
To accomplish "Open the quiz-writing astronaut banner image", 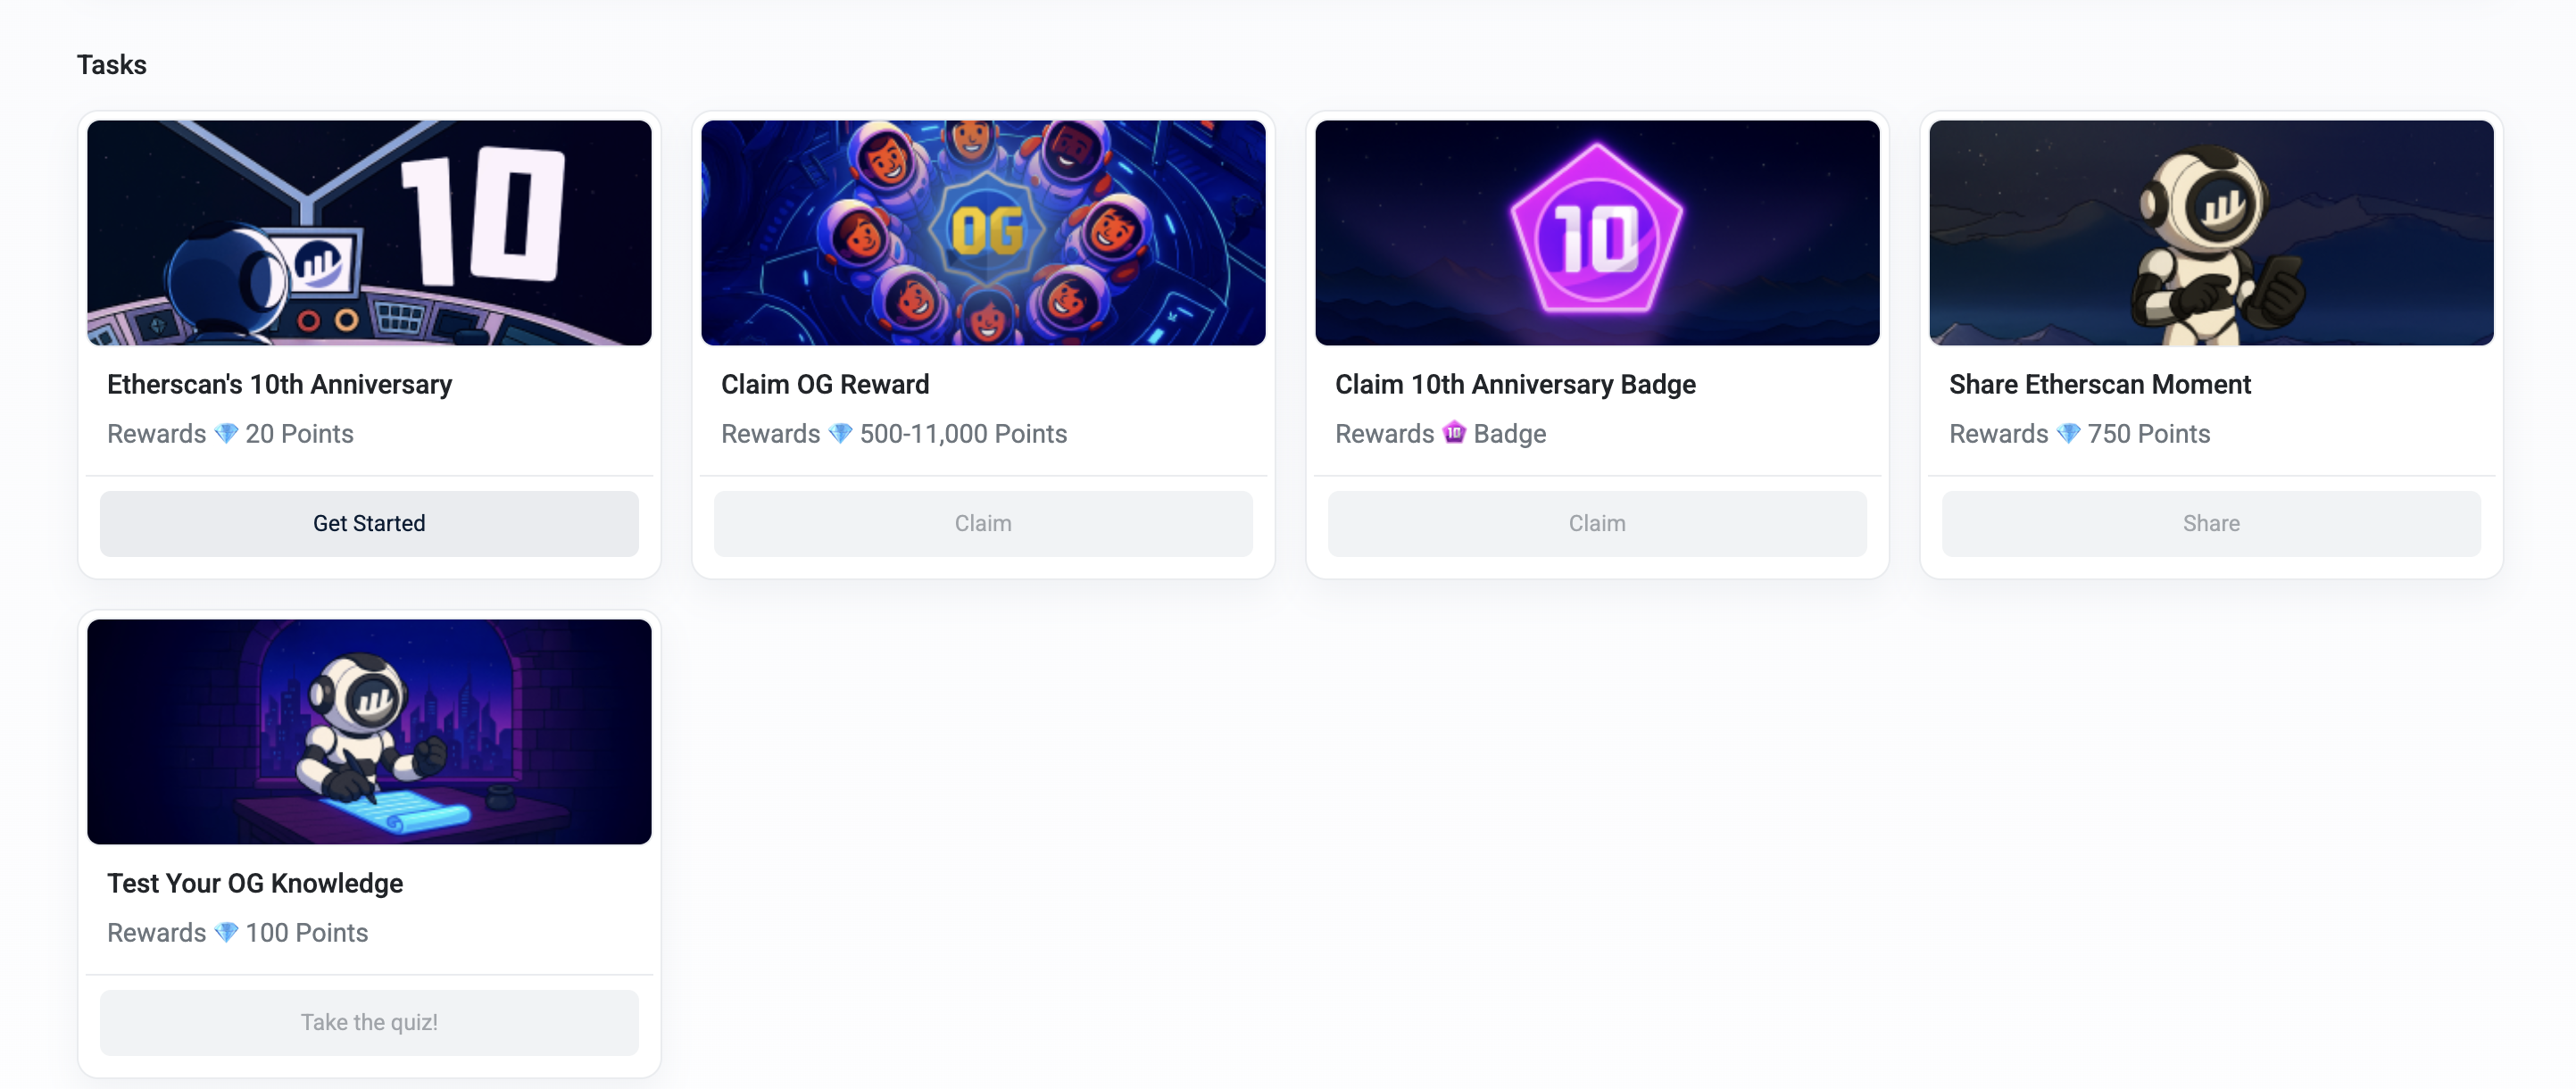I will click(369, 732).
